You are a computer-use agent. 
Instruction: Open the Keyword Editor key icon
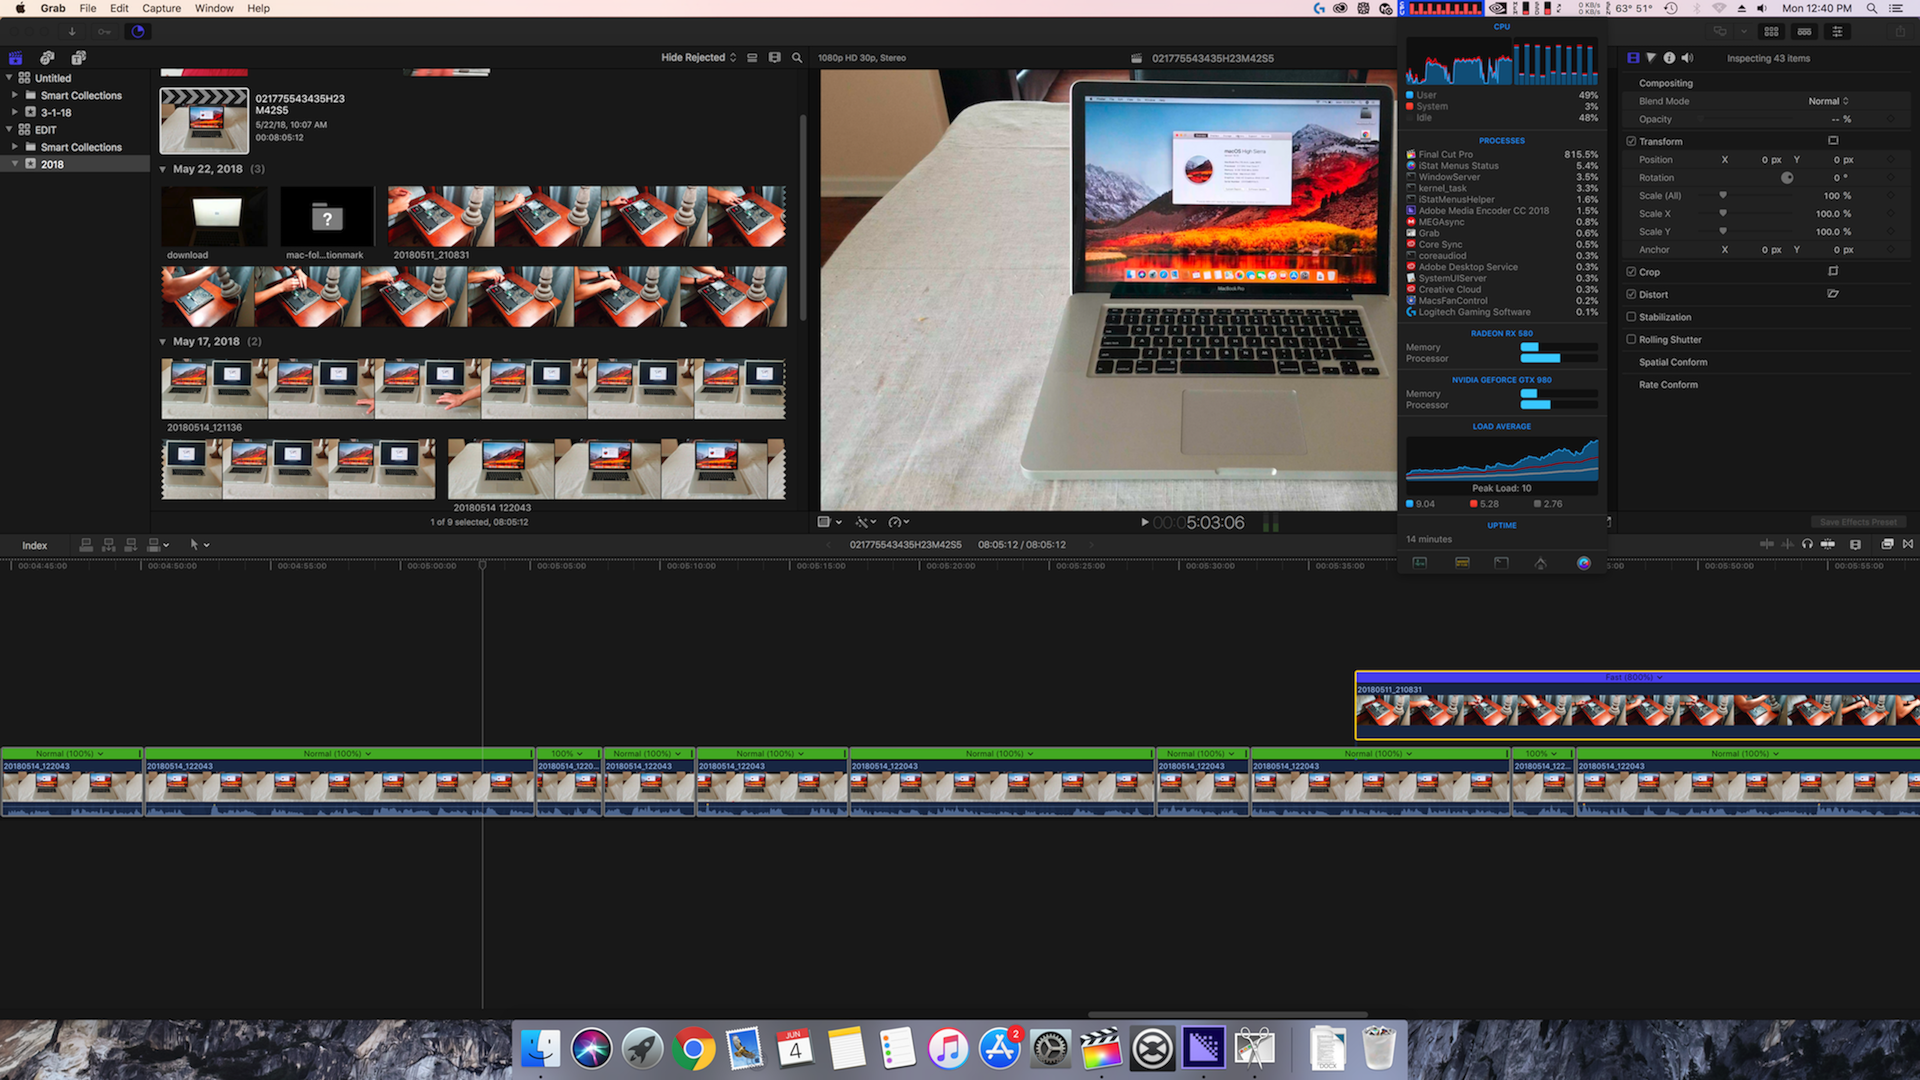point(104,31)
